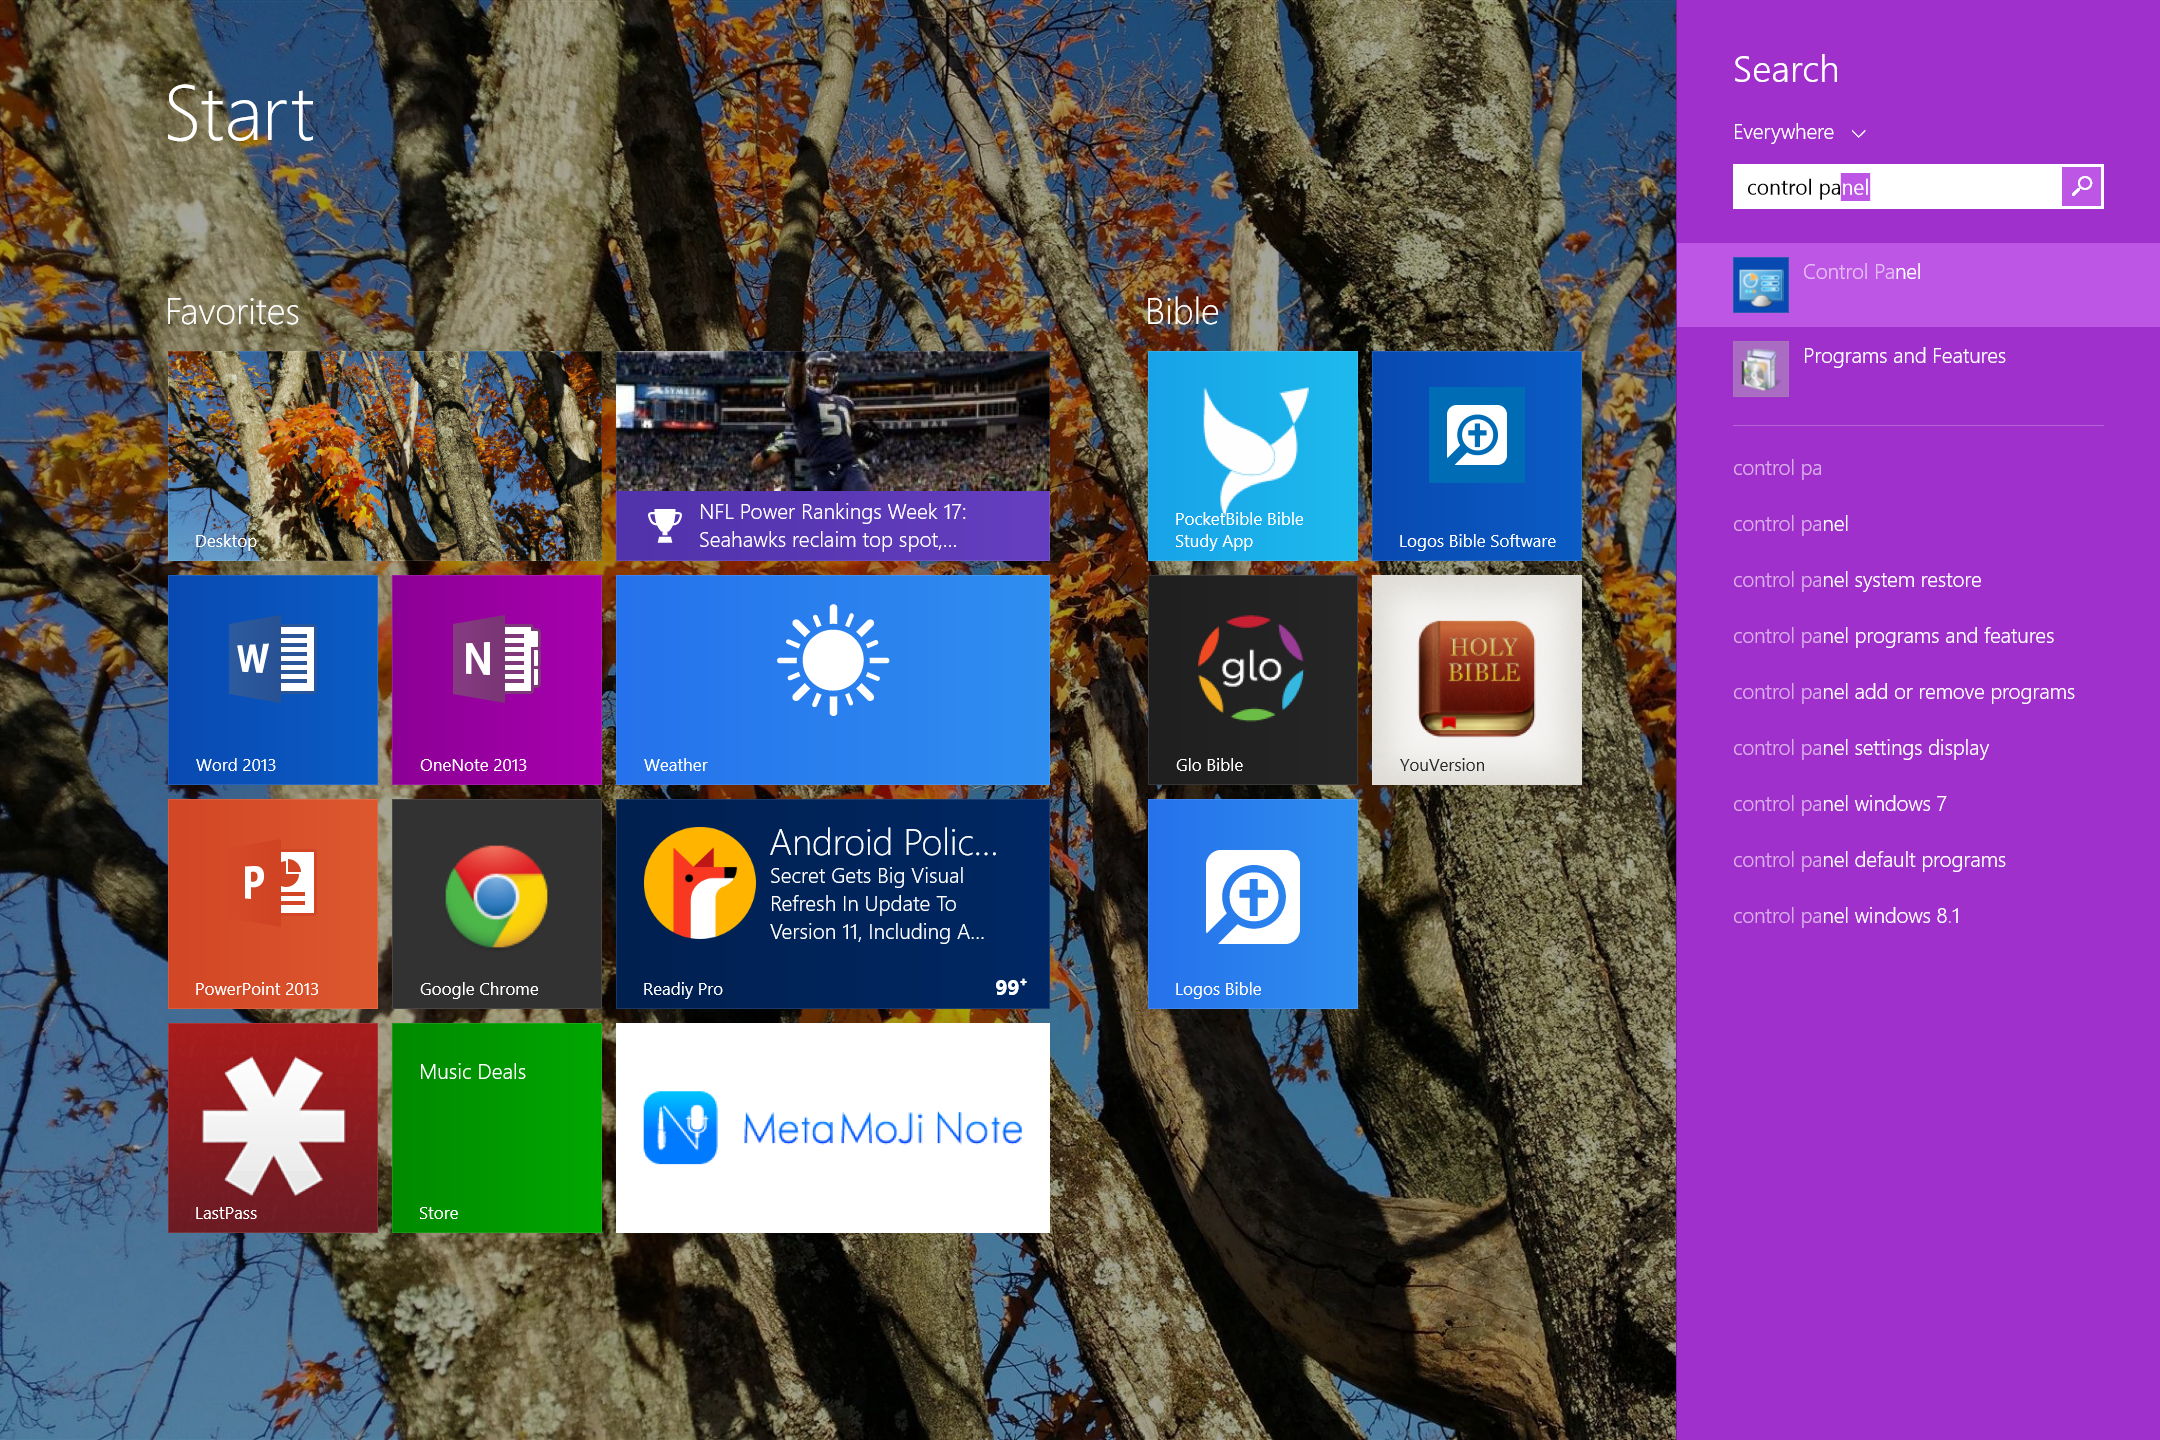Click the search text input box
The height and width of the screenshot is (1440, 2160).
point(1897,187)
